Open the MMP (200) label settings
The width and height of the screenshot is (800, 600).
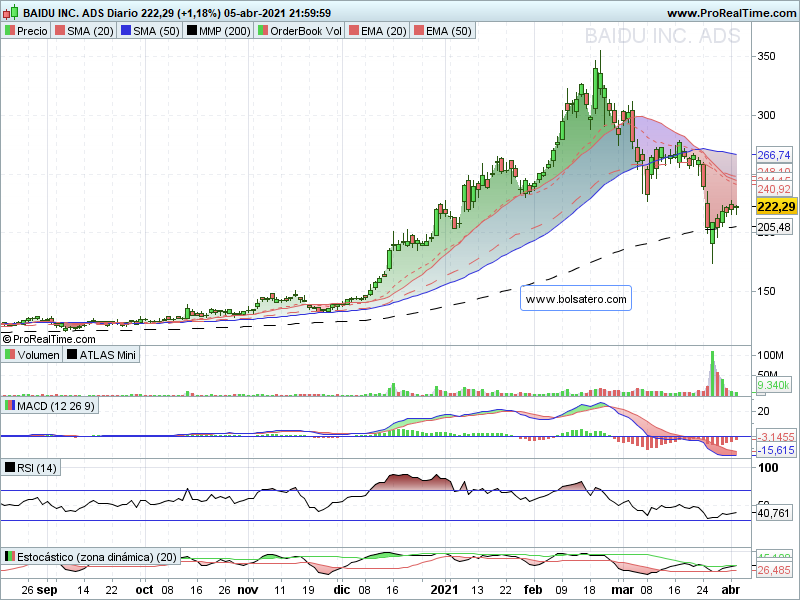[224, 31]
